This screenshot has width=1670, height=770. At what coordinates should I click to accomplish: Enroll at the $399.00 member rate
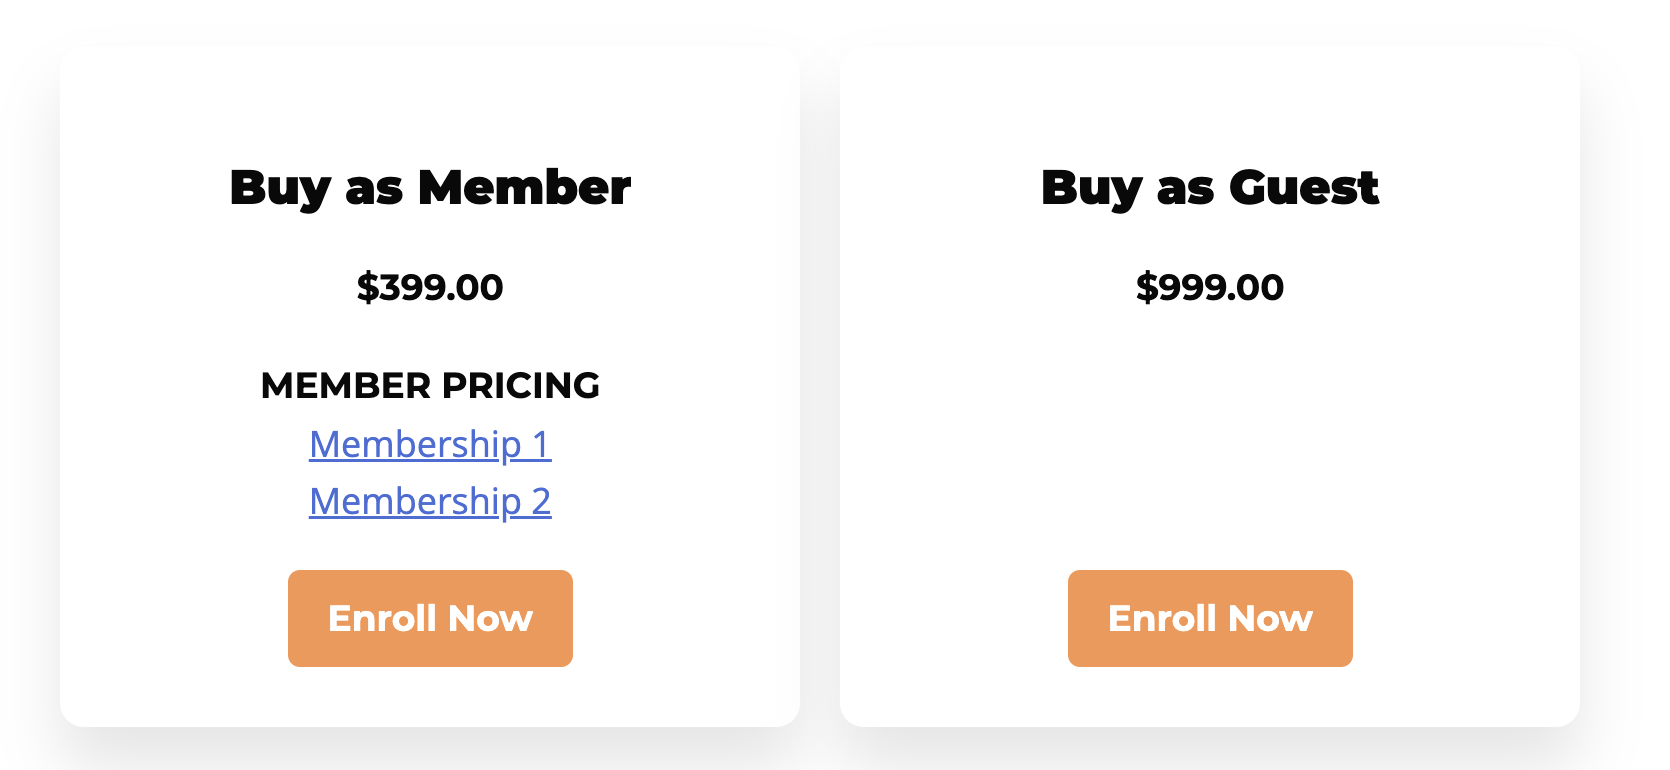430,618
